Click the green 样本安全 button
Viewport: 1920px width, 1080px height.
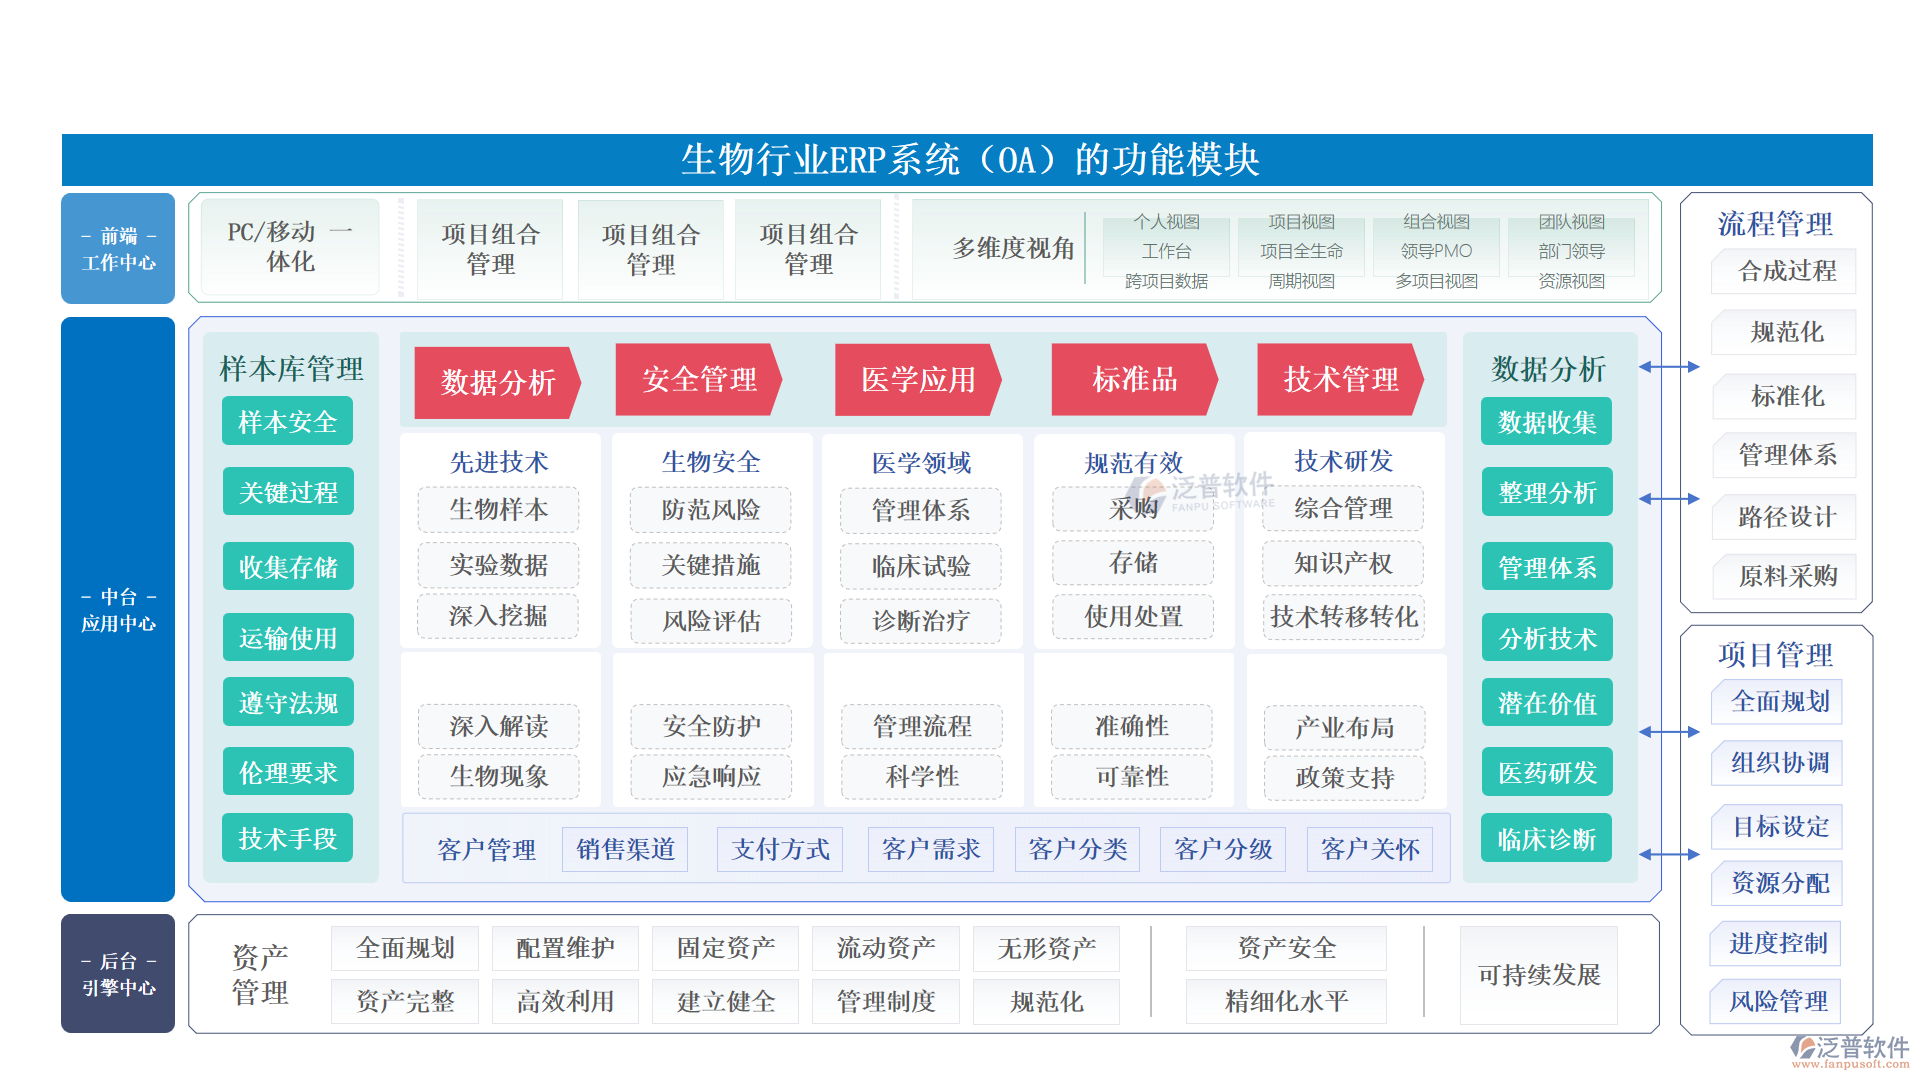click(287, 422)
